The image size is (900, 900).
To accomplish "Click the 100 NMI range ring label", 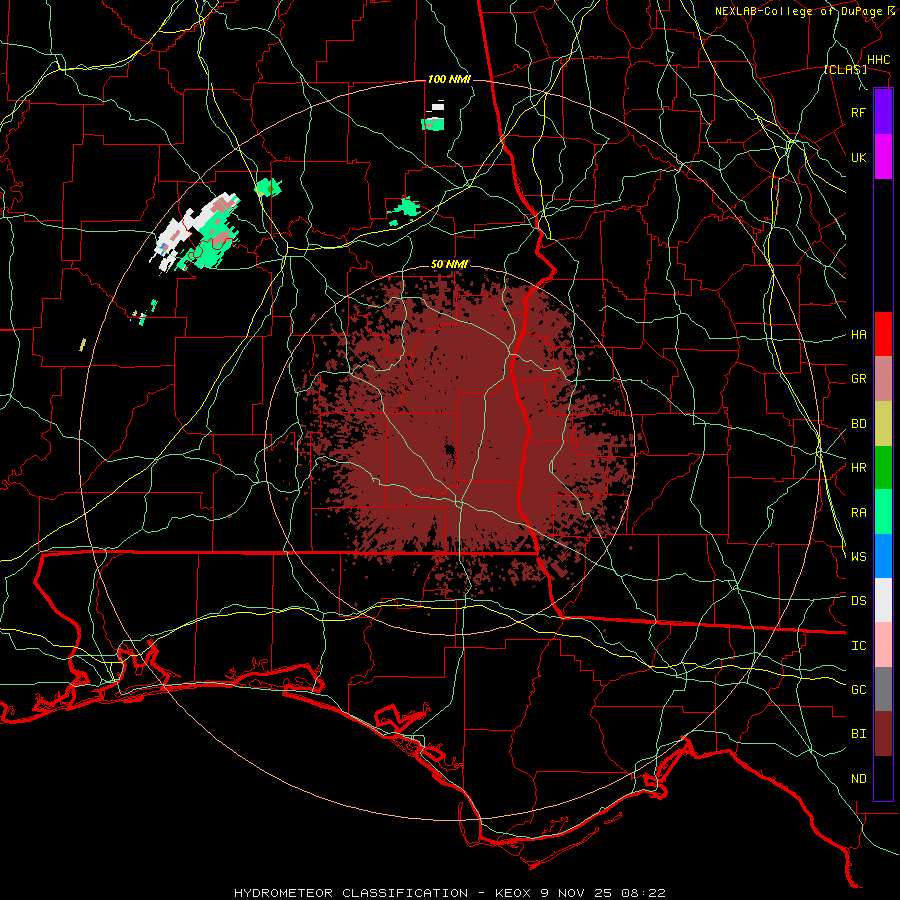I will (449, 79).
